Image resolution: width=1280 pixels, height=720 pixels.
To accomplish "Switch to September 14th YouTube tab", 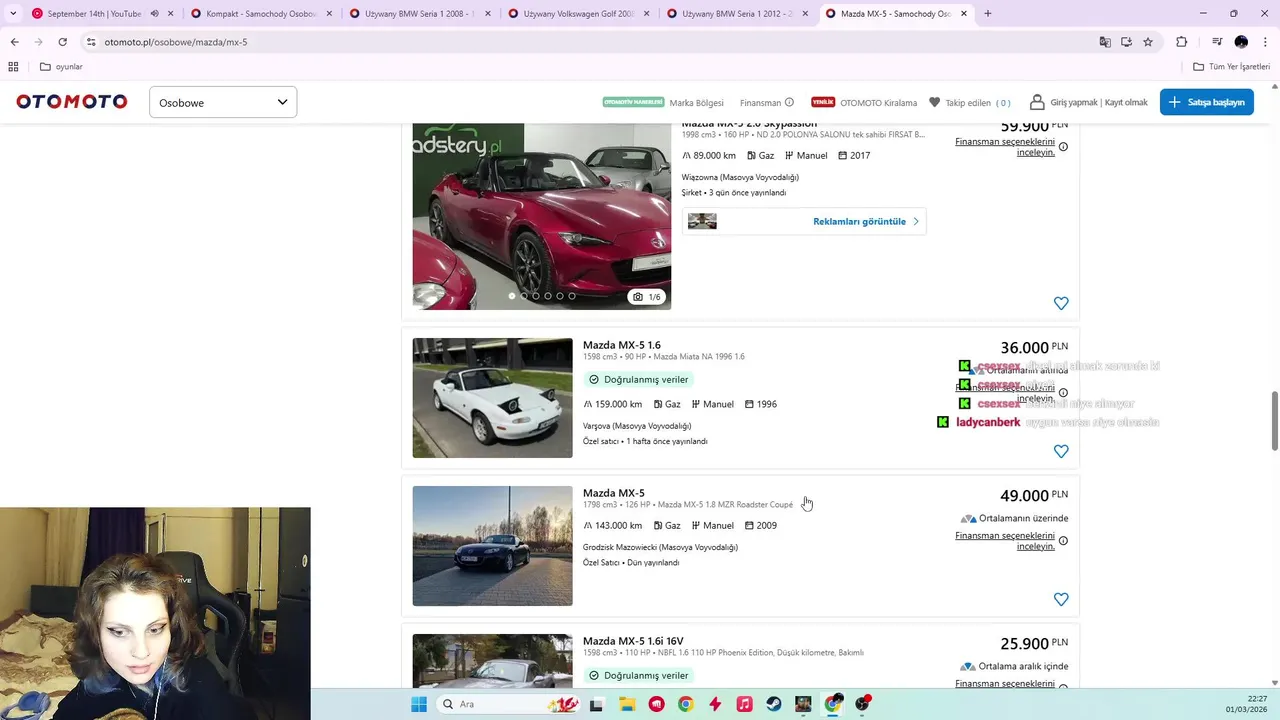I will pyautogui.click(x=94, y=14).
